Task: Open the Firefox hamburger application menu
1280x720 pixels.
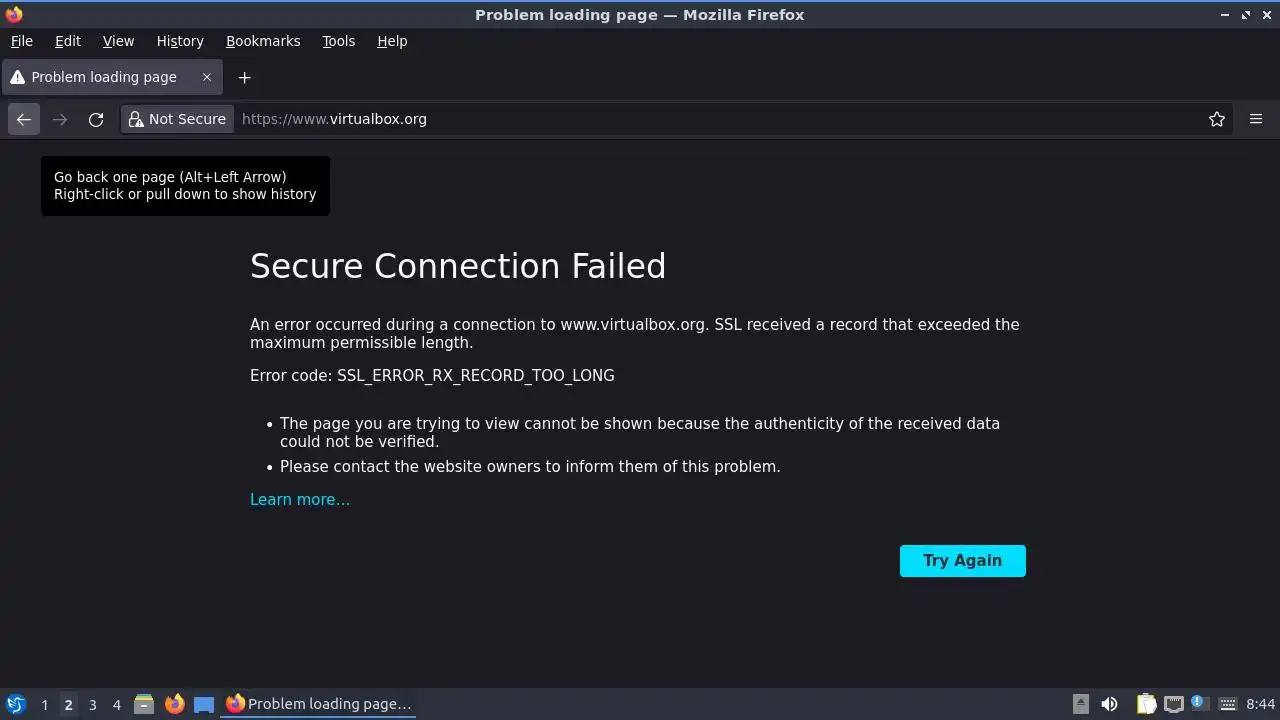Action: [x=1256, y=119]
